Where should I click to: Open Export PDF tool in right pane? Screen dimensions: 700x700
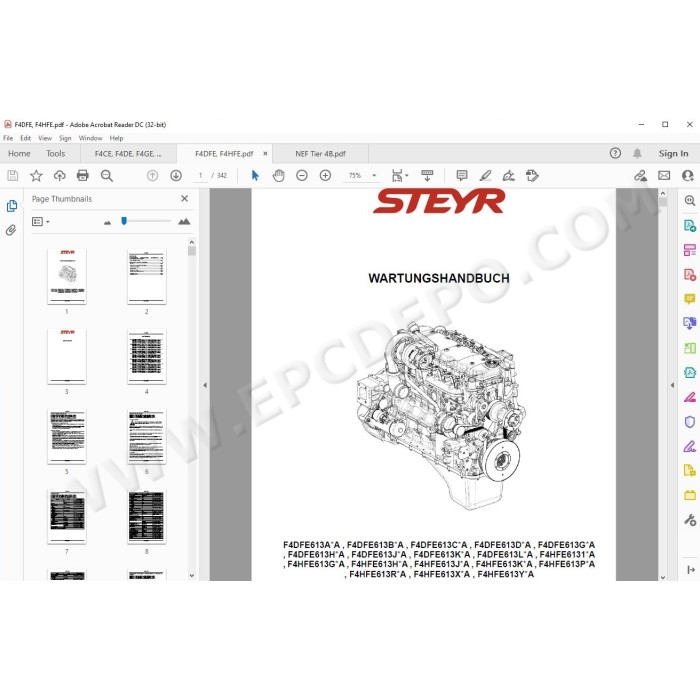coord(690,225)
